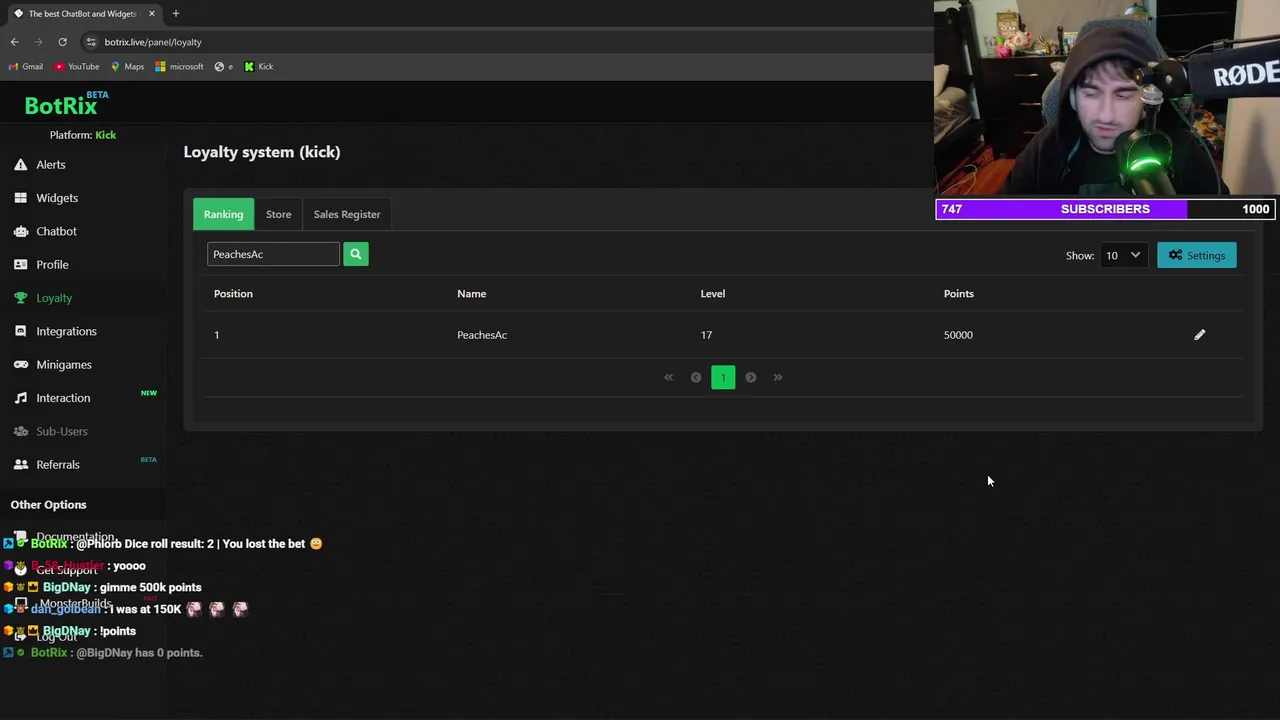Click the Position column header
The height and width of the screenshot is (720, 1280).
pos(233,294)
